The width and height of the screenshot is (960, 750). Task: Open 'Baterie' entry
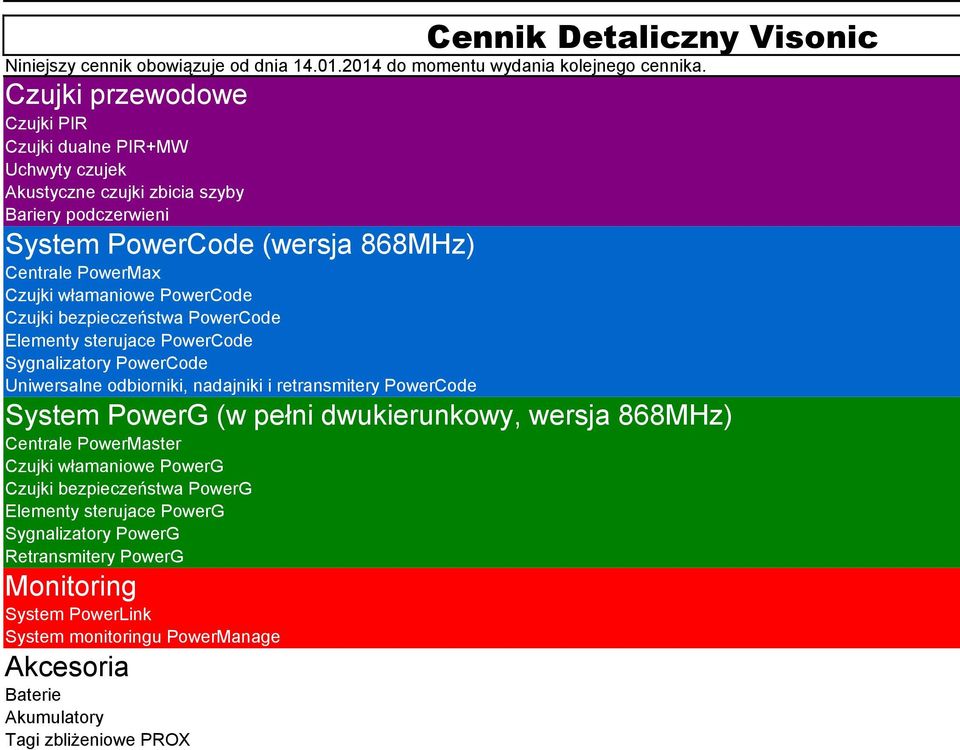(33, 695)
